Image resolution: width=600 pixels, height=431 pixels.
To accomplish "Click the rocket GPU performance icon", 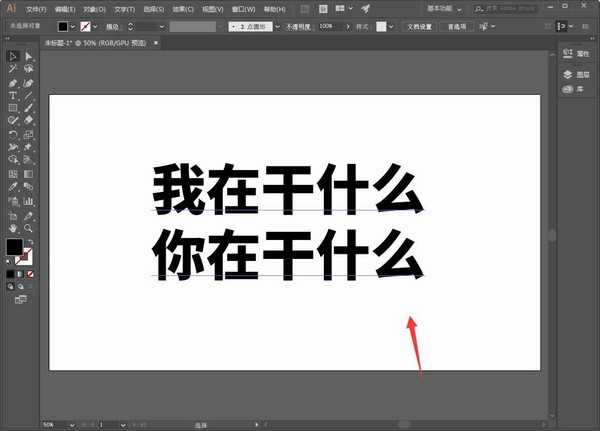I will tap(365, 8).
